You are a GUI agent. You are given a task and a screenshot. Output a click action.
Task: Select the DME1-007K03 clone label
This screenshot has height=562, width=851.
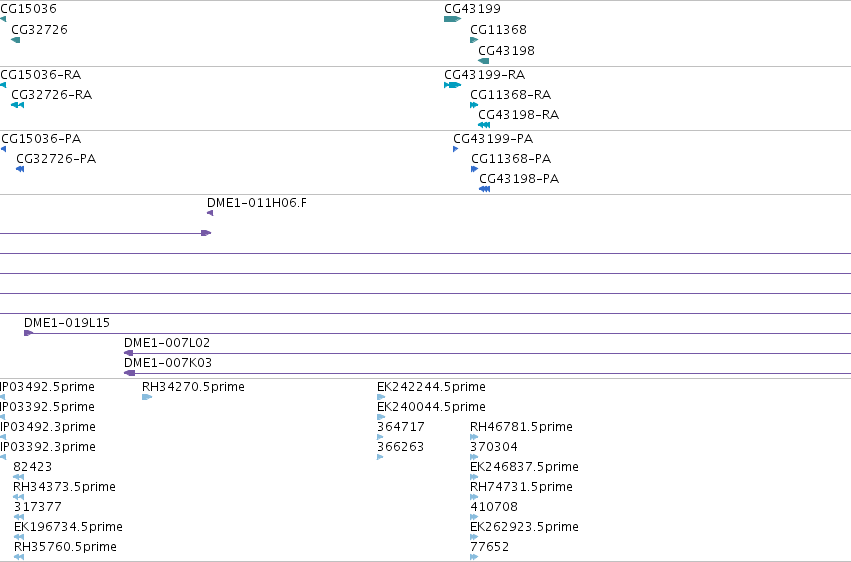coord(168,363)
